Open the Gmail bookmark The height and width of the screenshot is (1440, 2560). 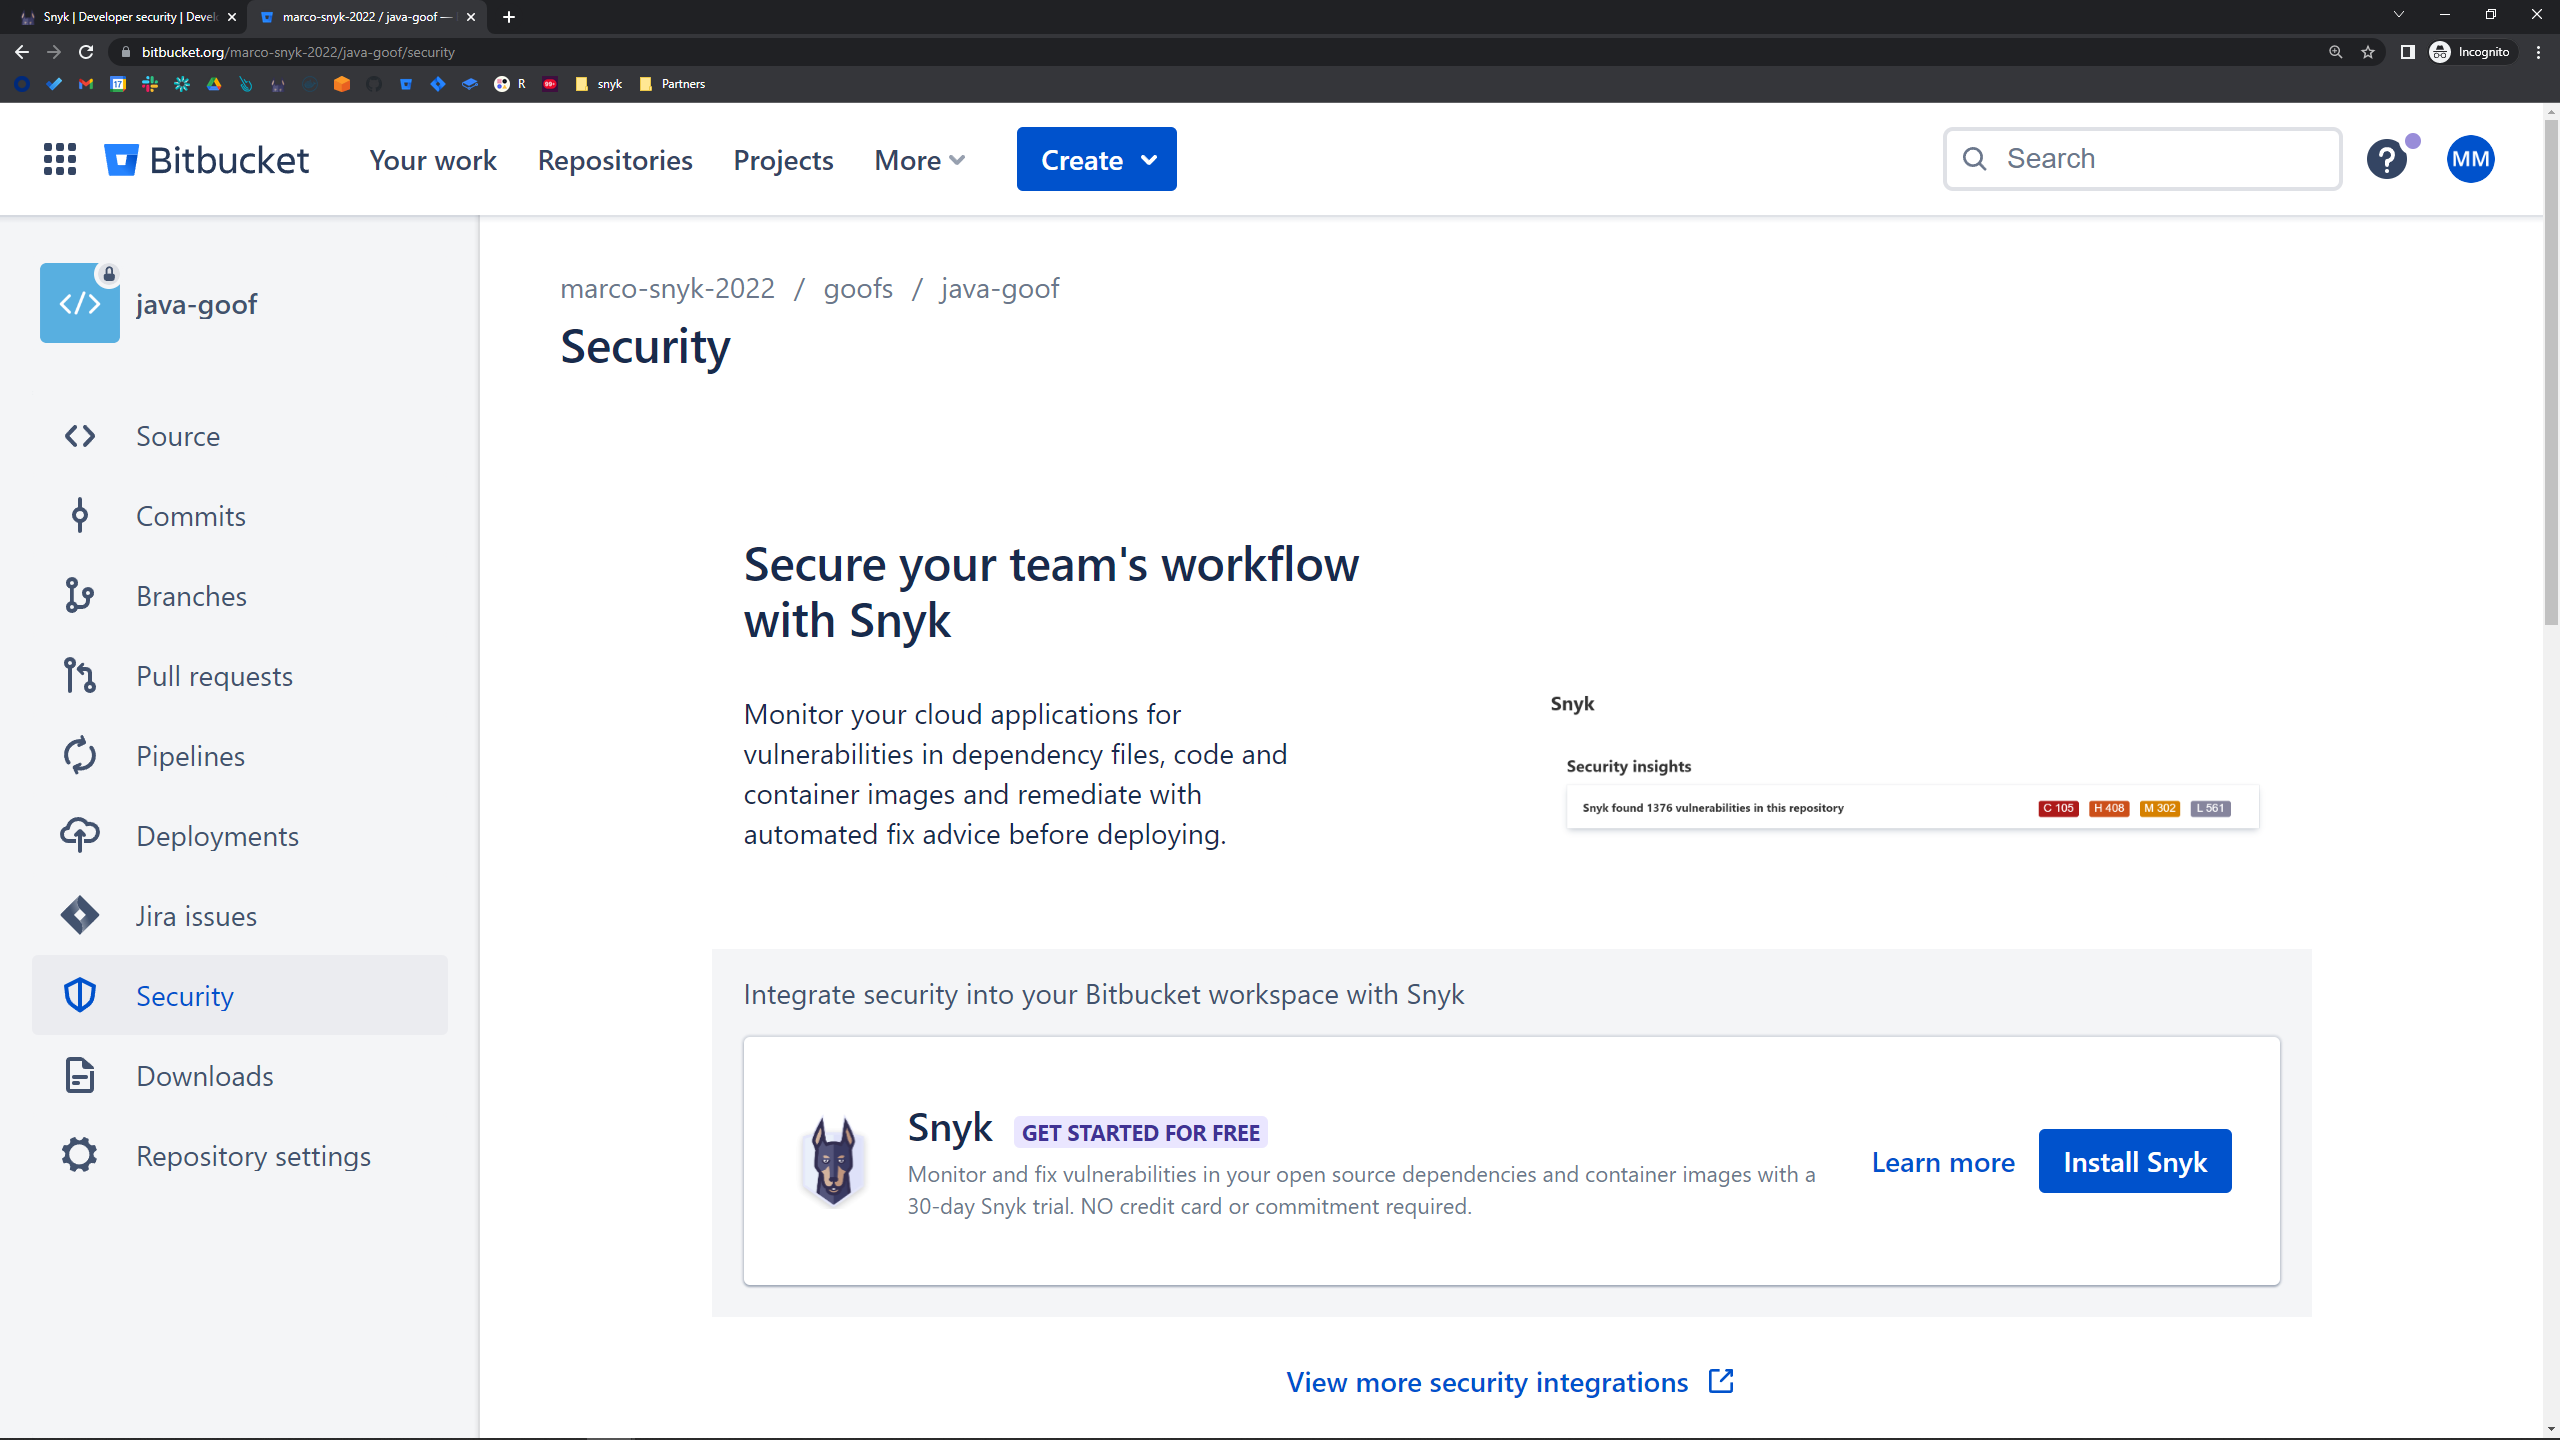tap(86, 84)
